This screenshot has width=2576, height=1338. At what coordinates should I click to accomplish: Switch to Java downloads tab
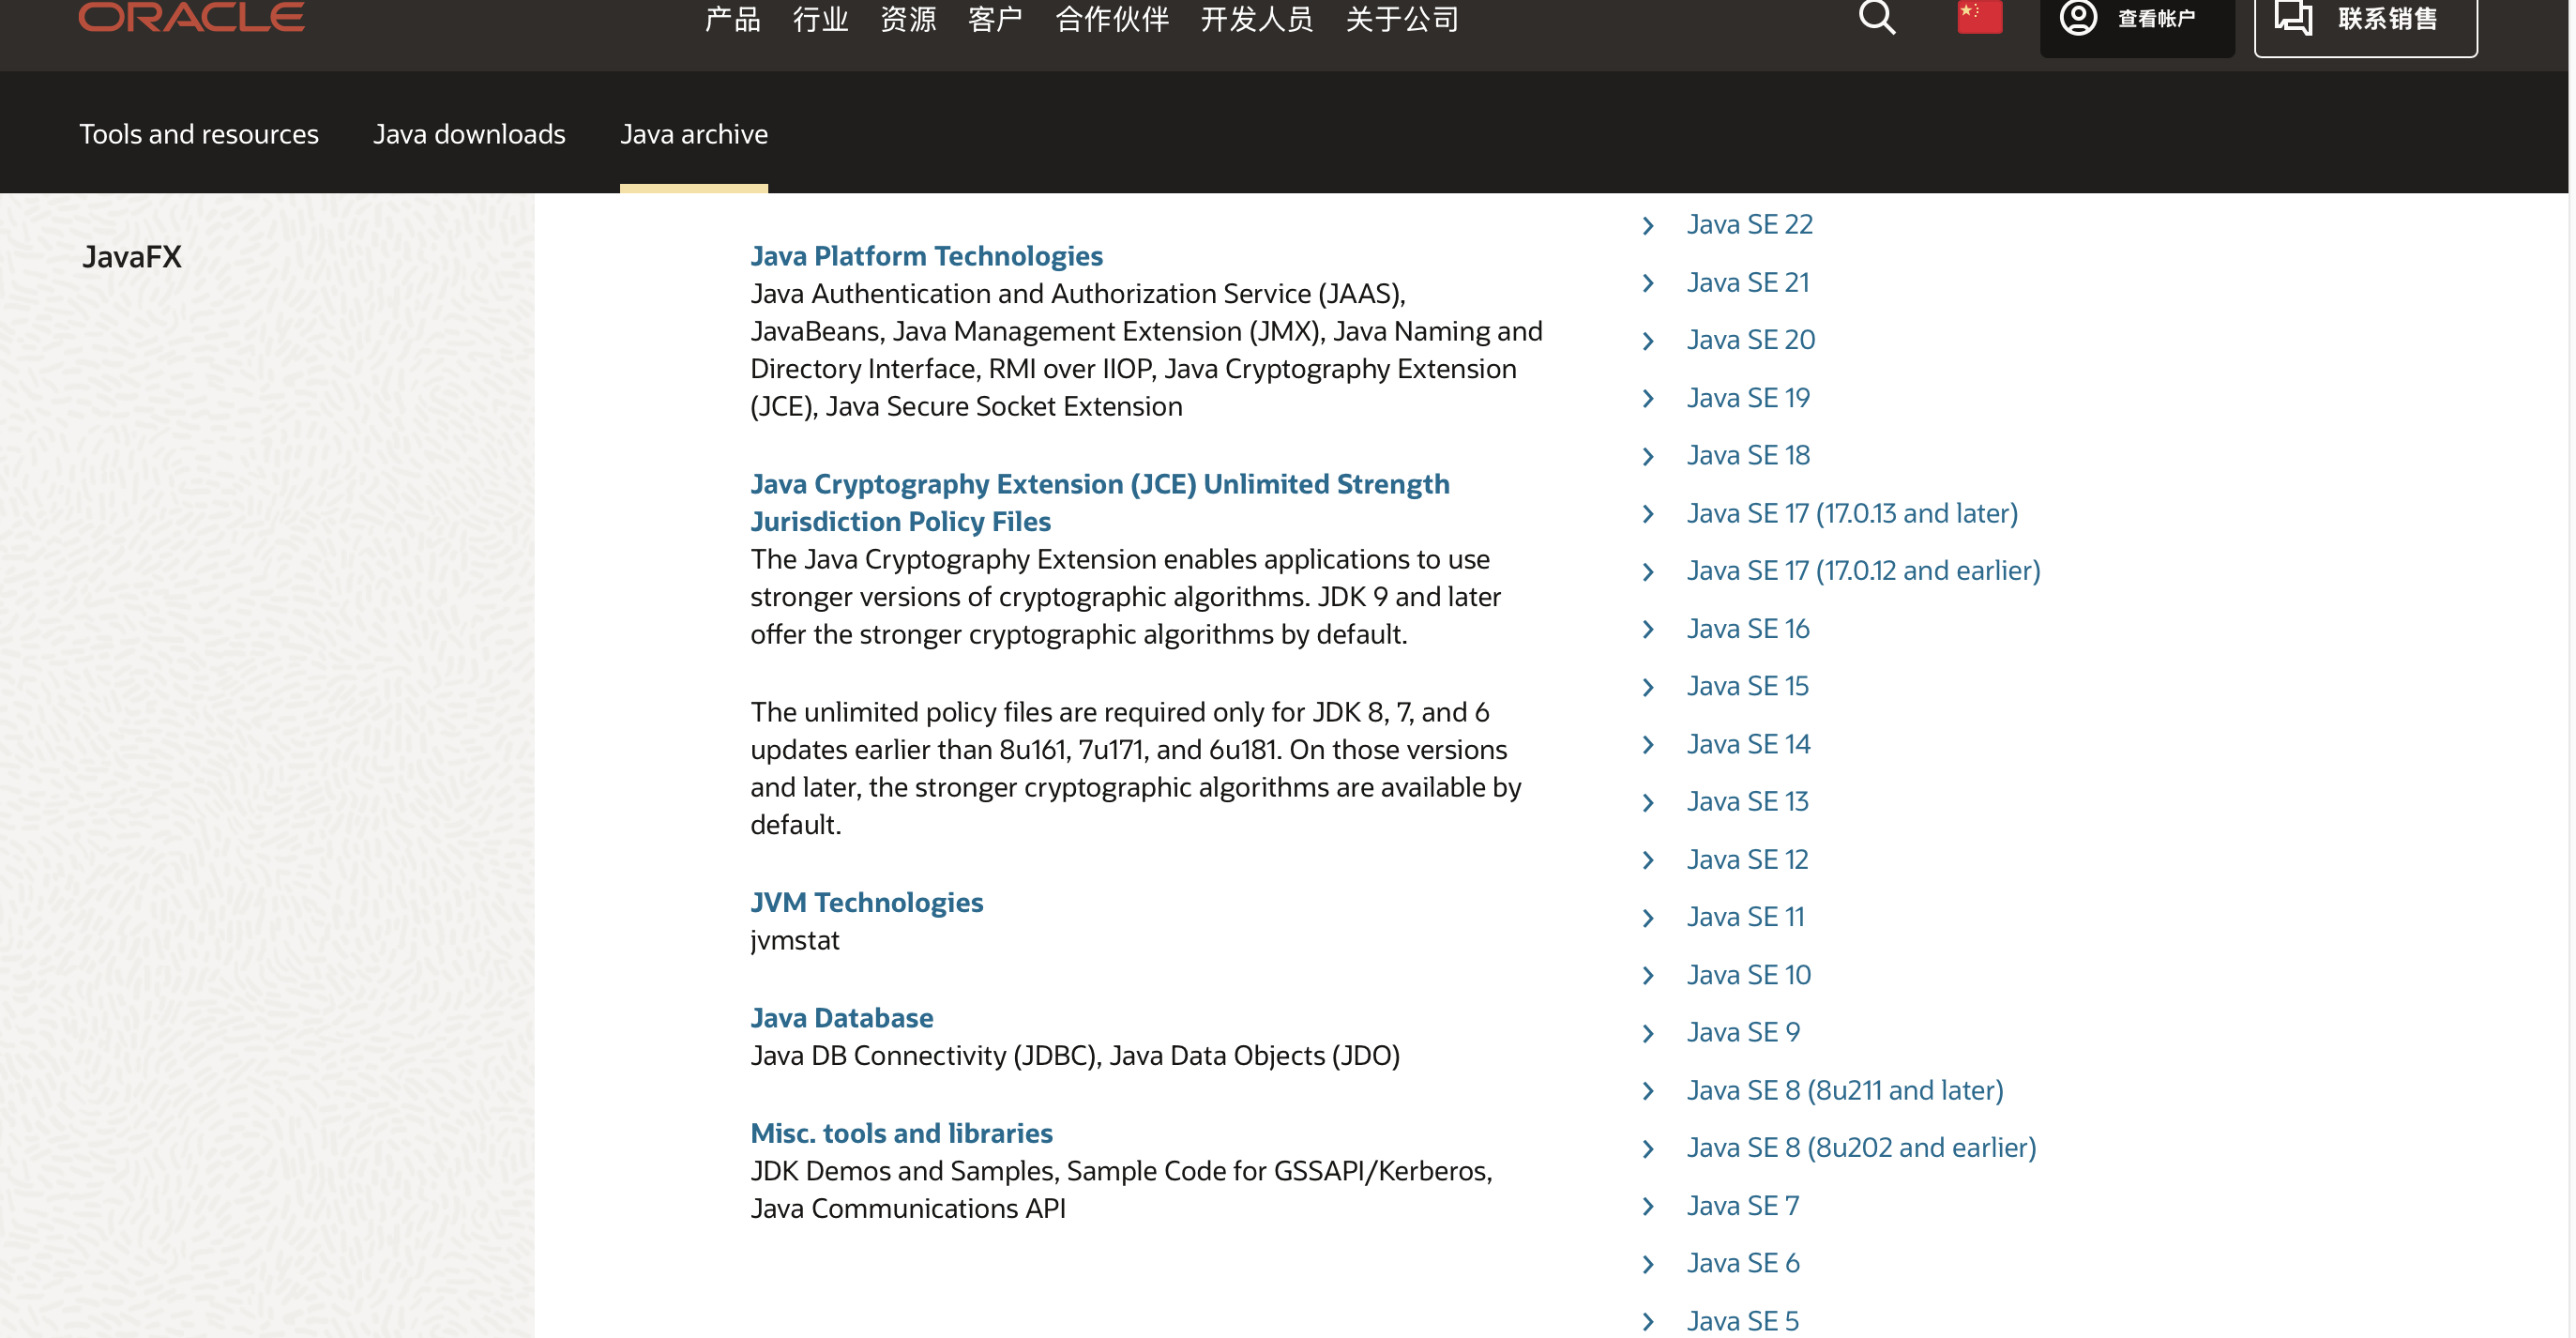coord(469,134)
